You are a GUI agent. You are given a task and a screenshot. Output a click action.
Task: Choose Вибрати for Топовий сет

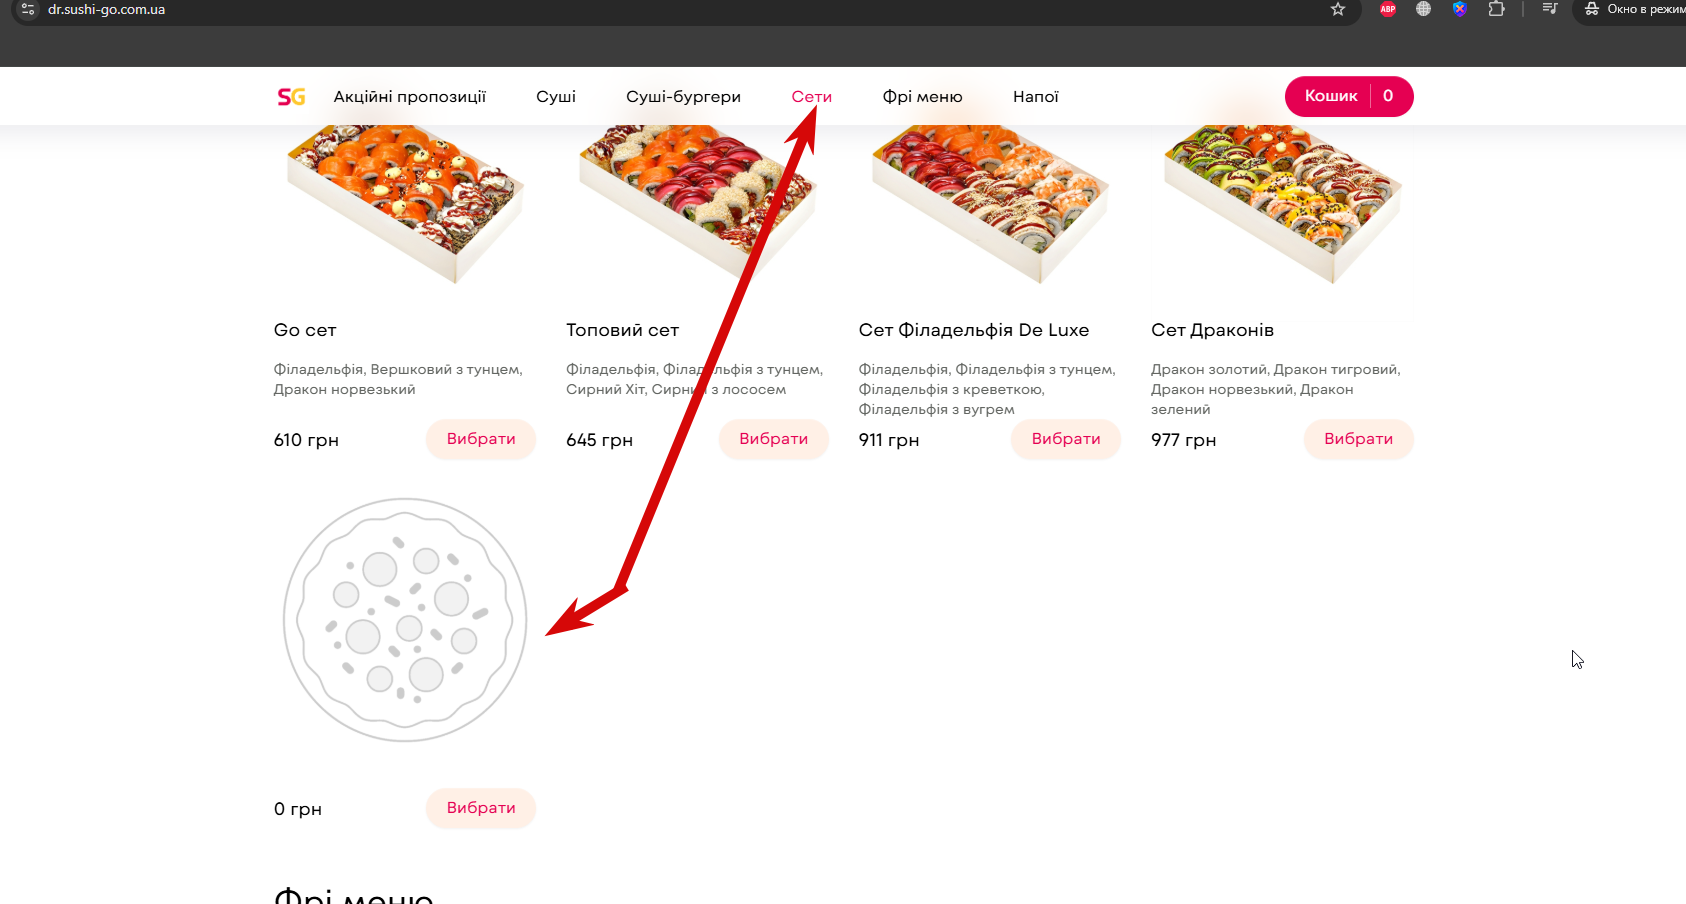[x=773, y=439]
